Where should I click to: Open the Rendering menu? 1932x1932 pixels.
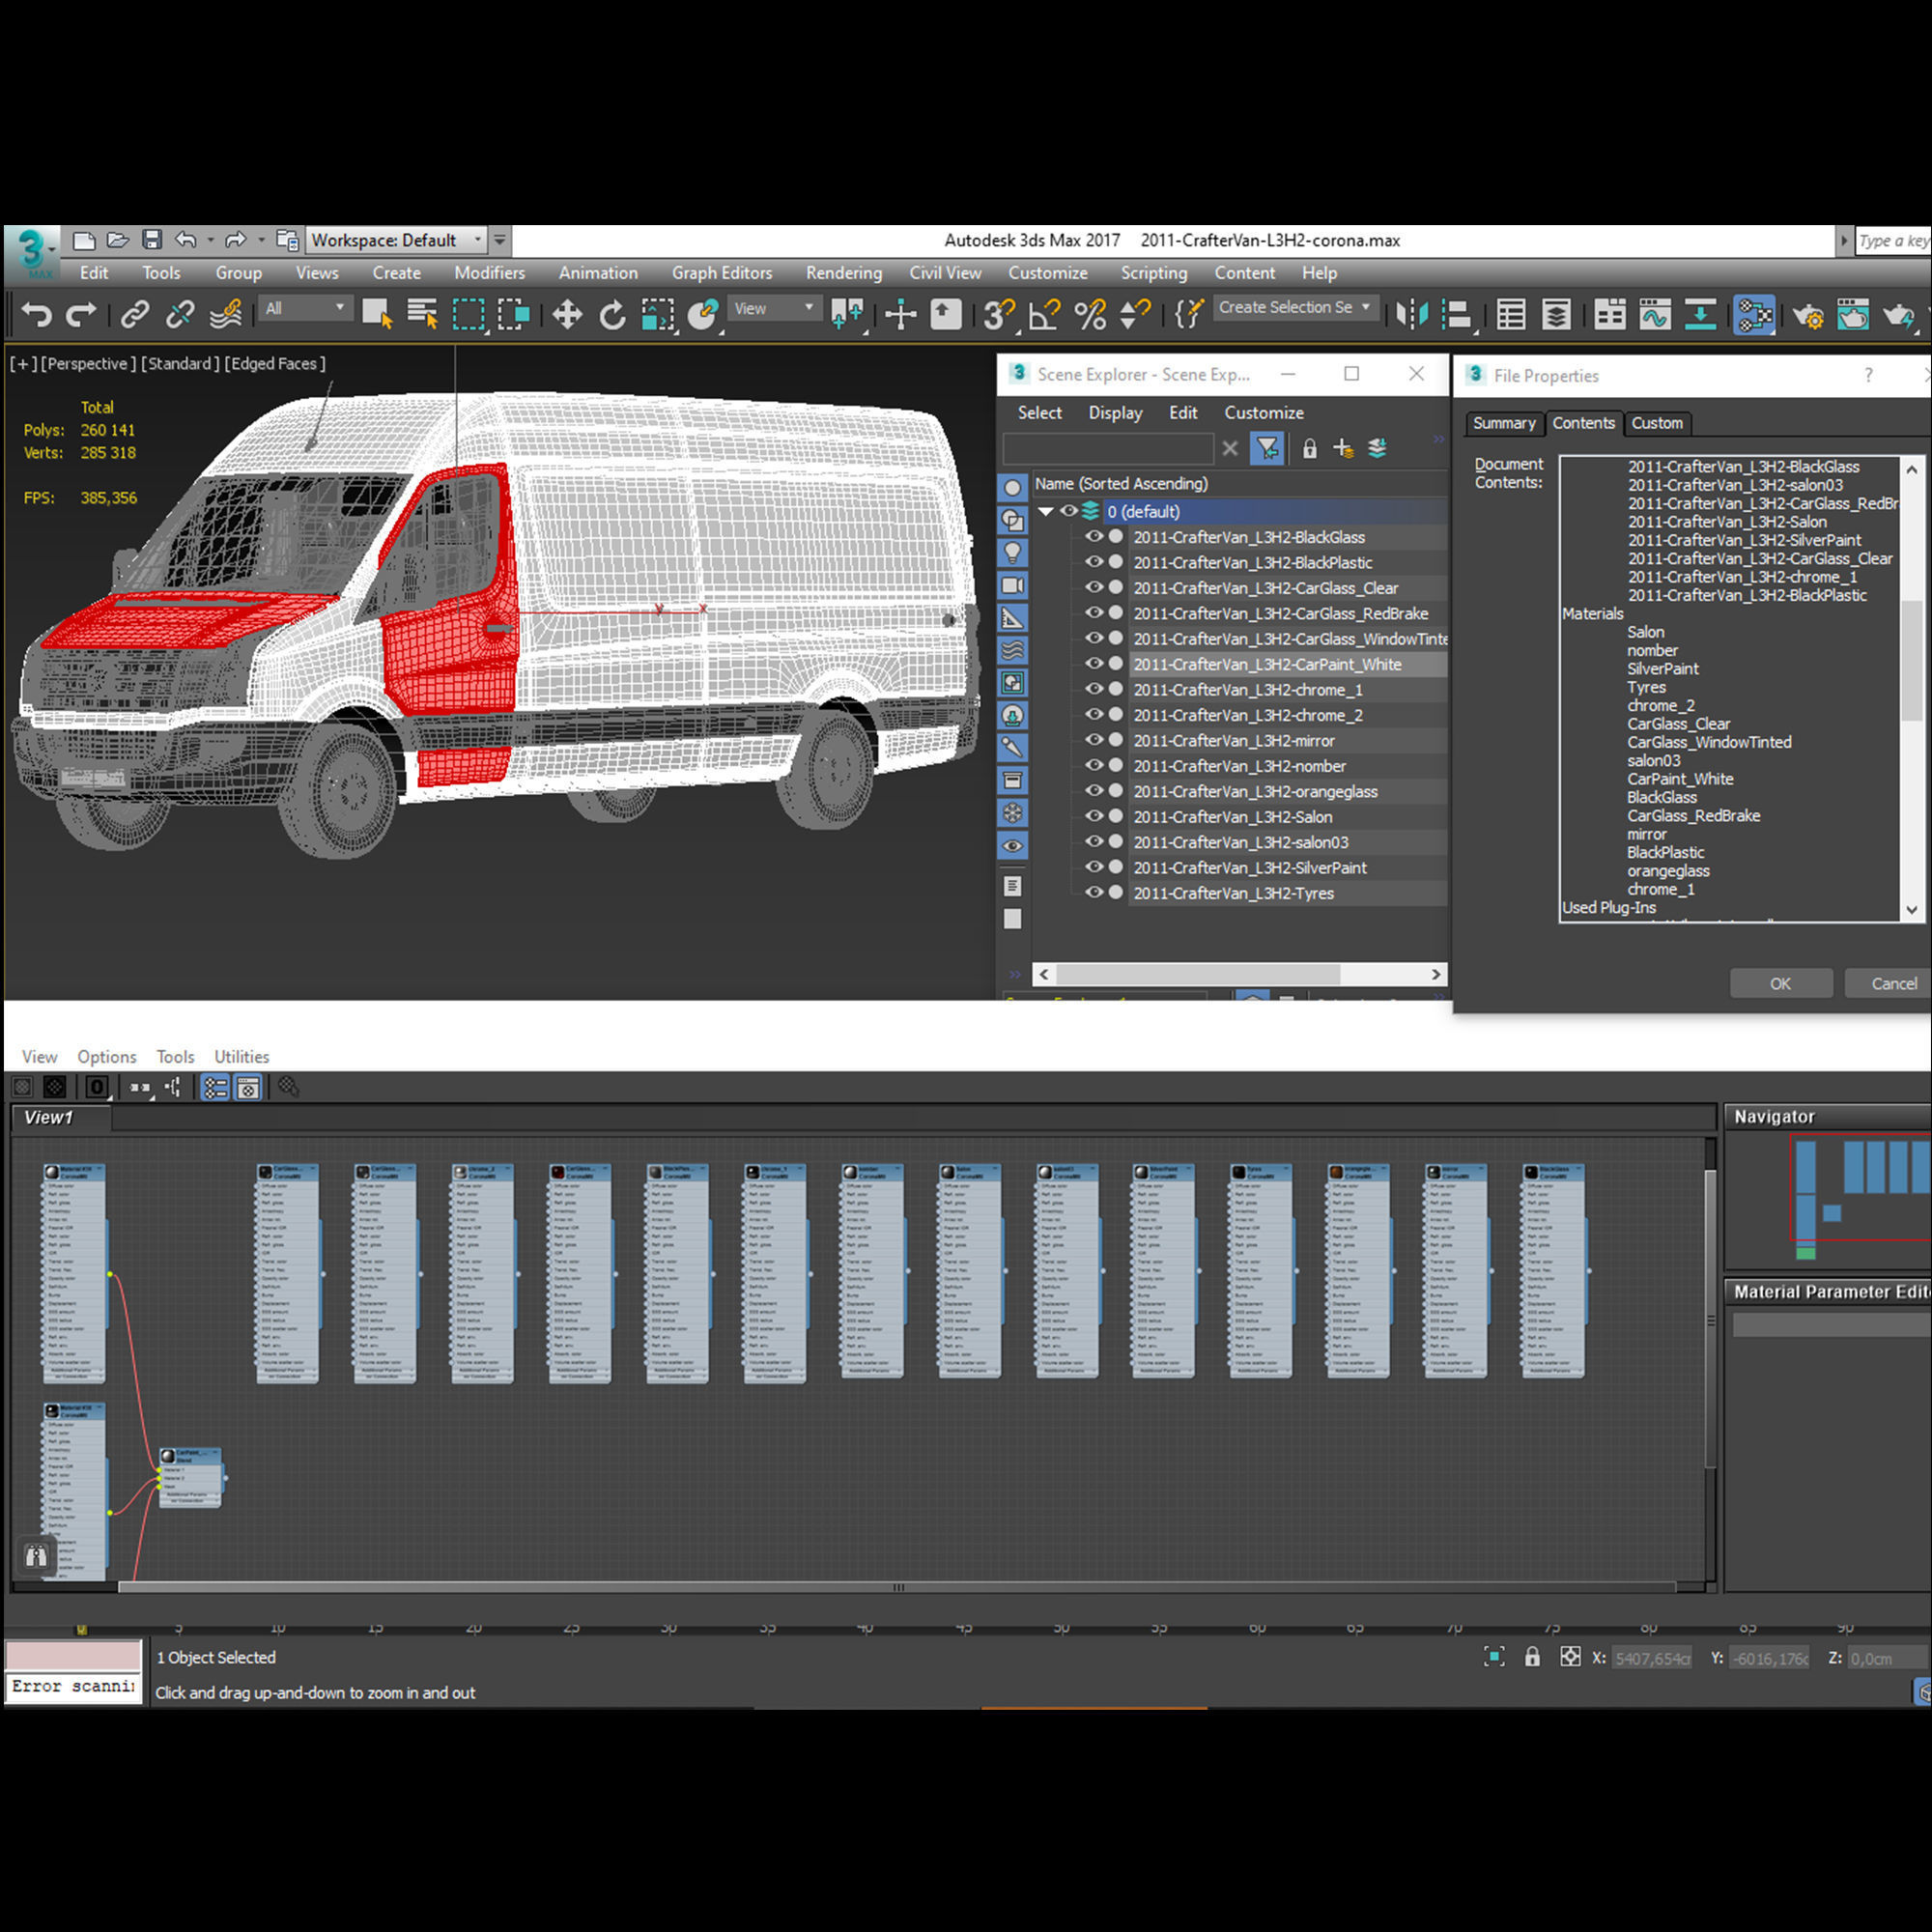coord(843,273)
